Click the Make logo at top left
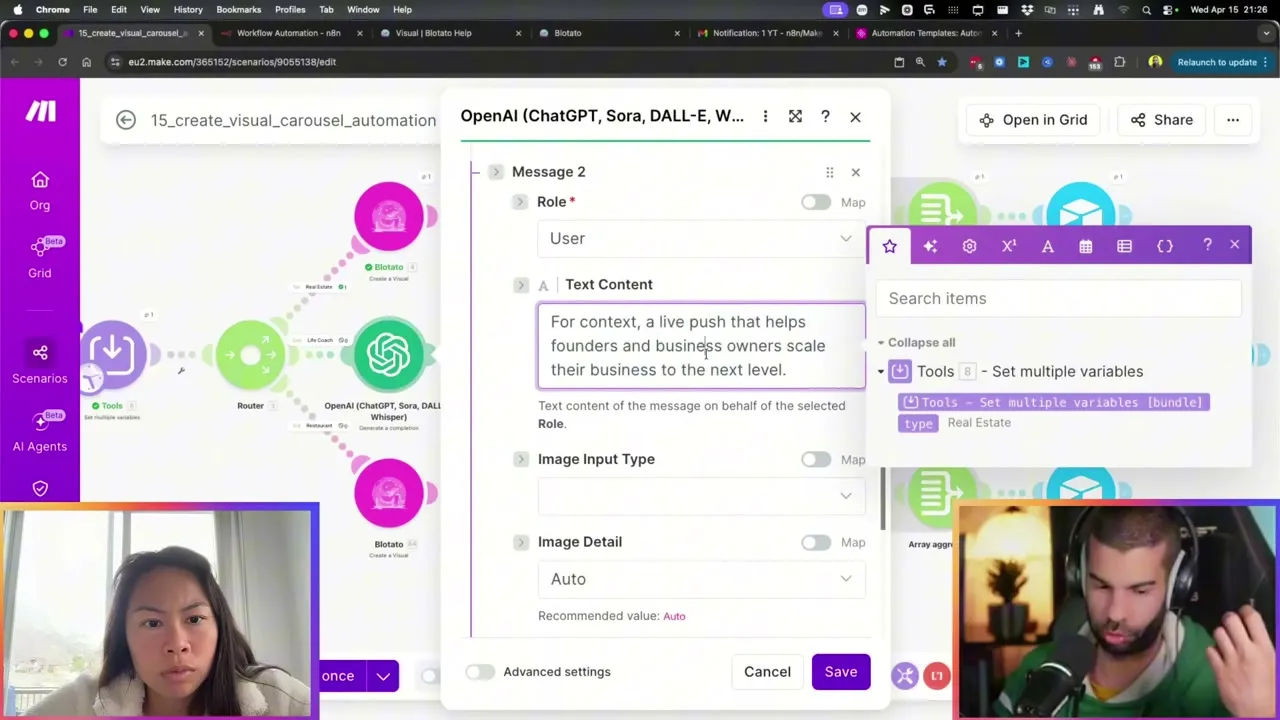This screenshot has height=720, width=1280. (40, 111)
